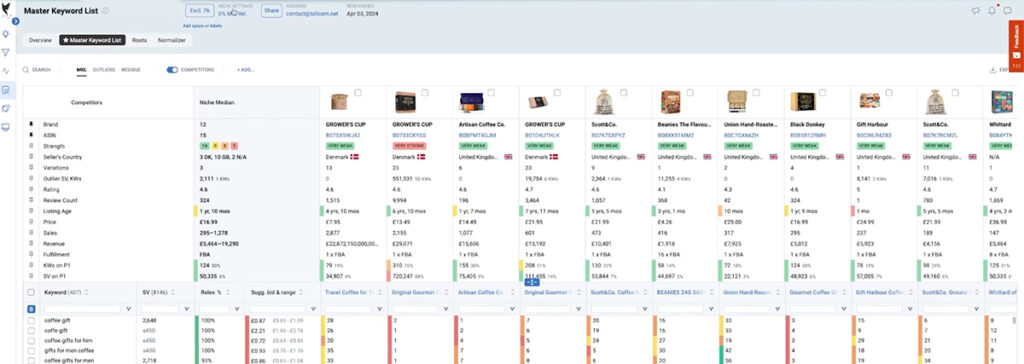Open ASIN link B0733CKYSS
1024x364 pixels.
click(x=410, y=135)
